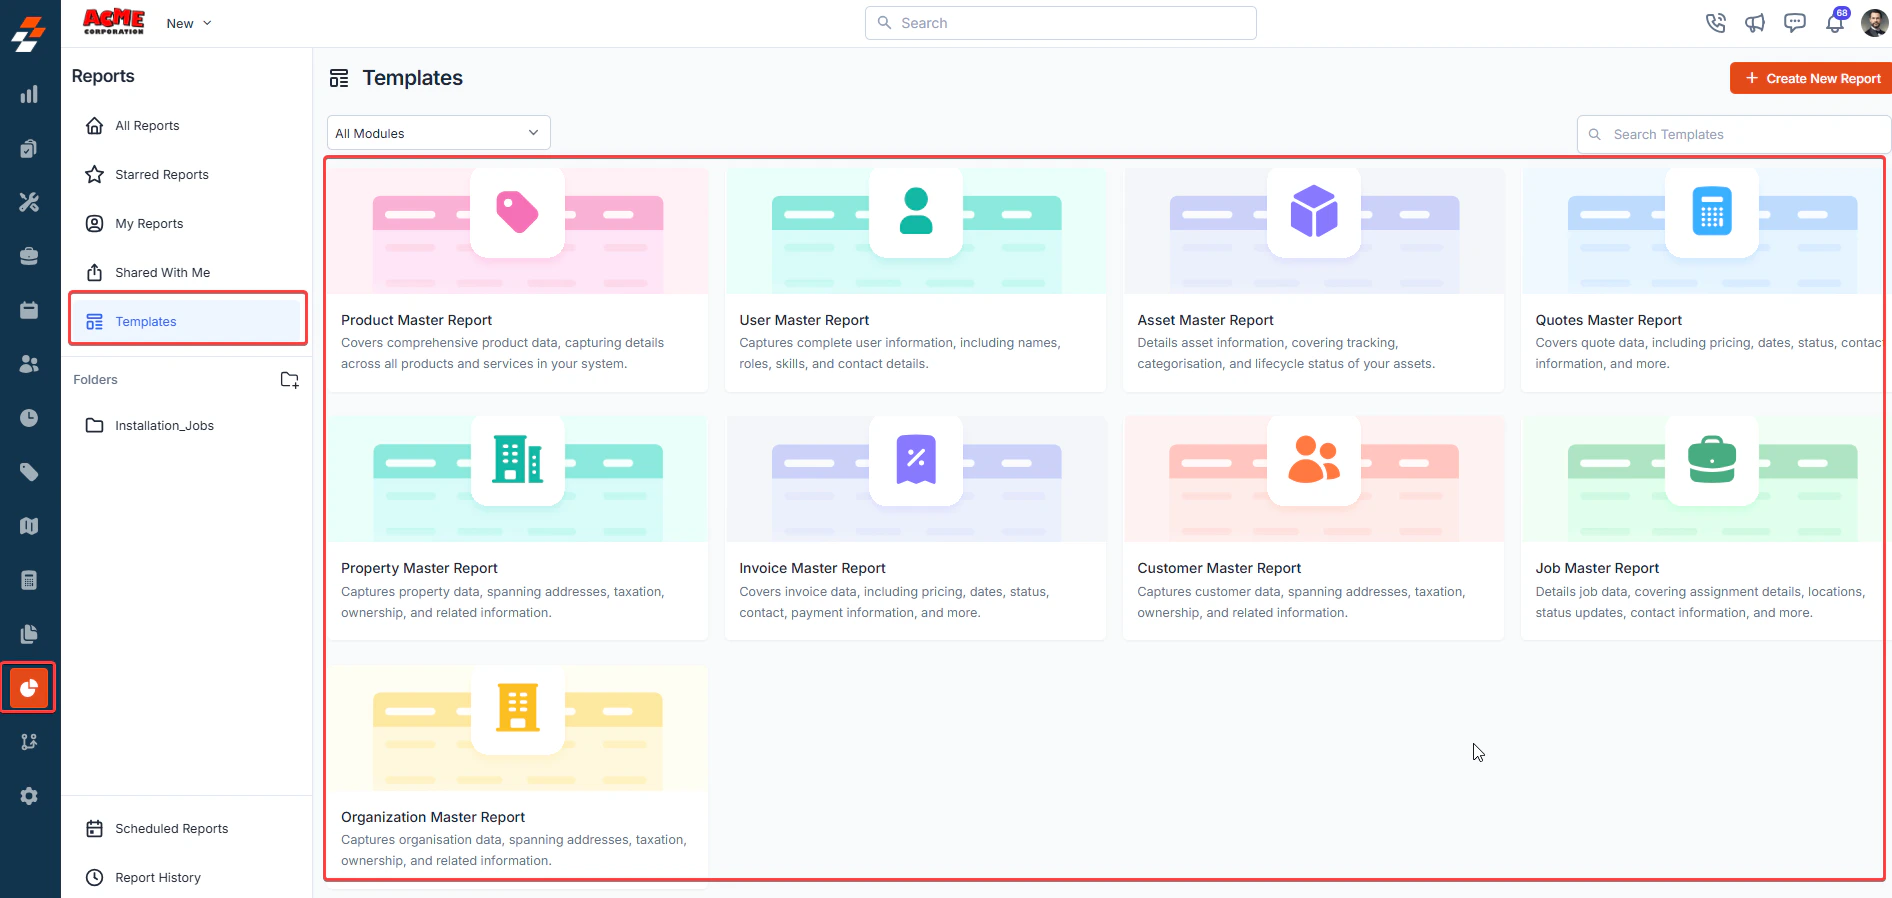Click the app logo at top left
Viewport: 1892px width, 898px height.
point(29,33)
